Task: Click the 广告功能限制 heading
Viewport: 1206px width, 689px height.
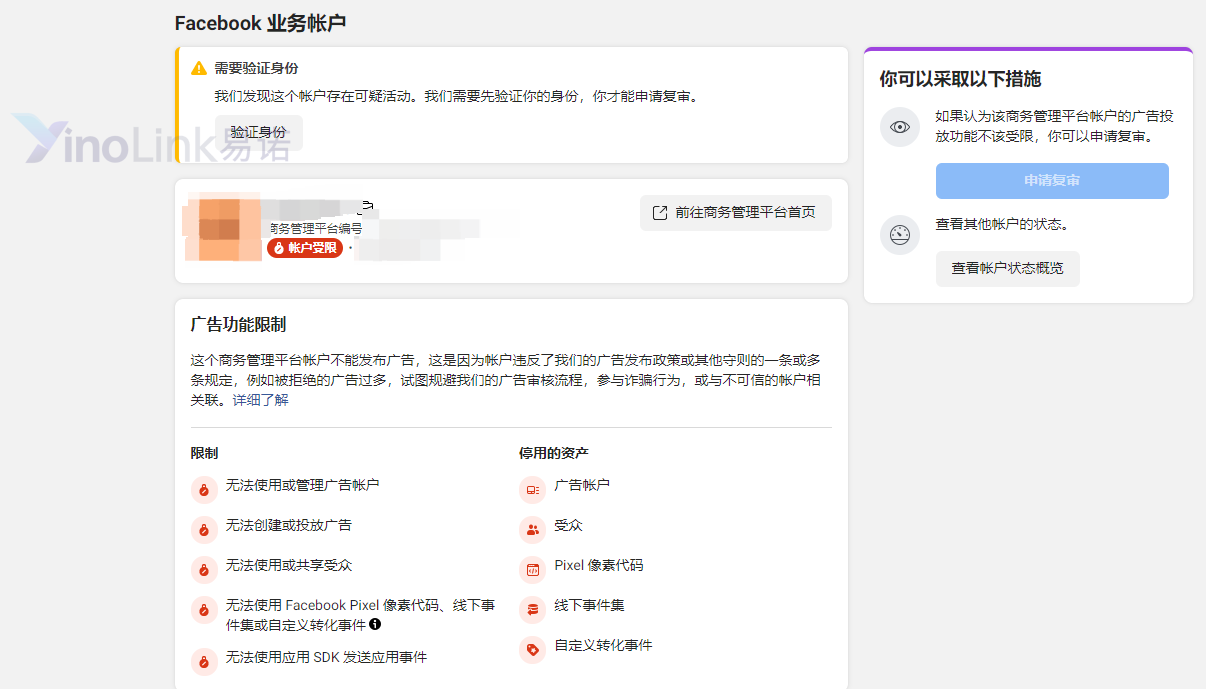Action: coord(238,324)
